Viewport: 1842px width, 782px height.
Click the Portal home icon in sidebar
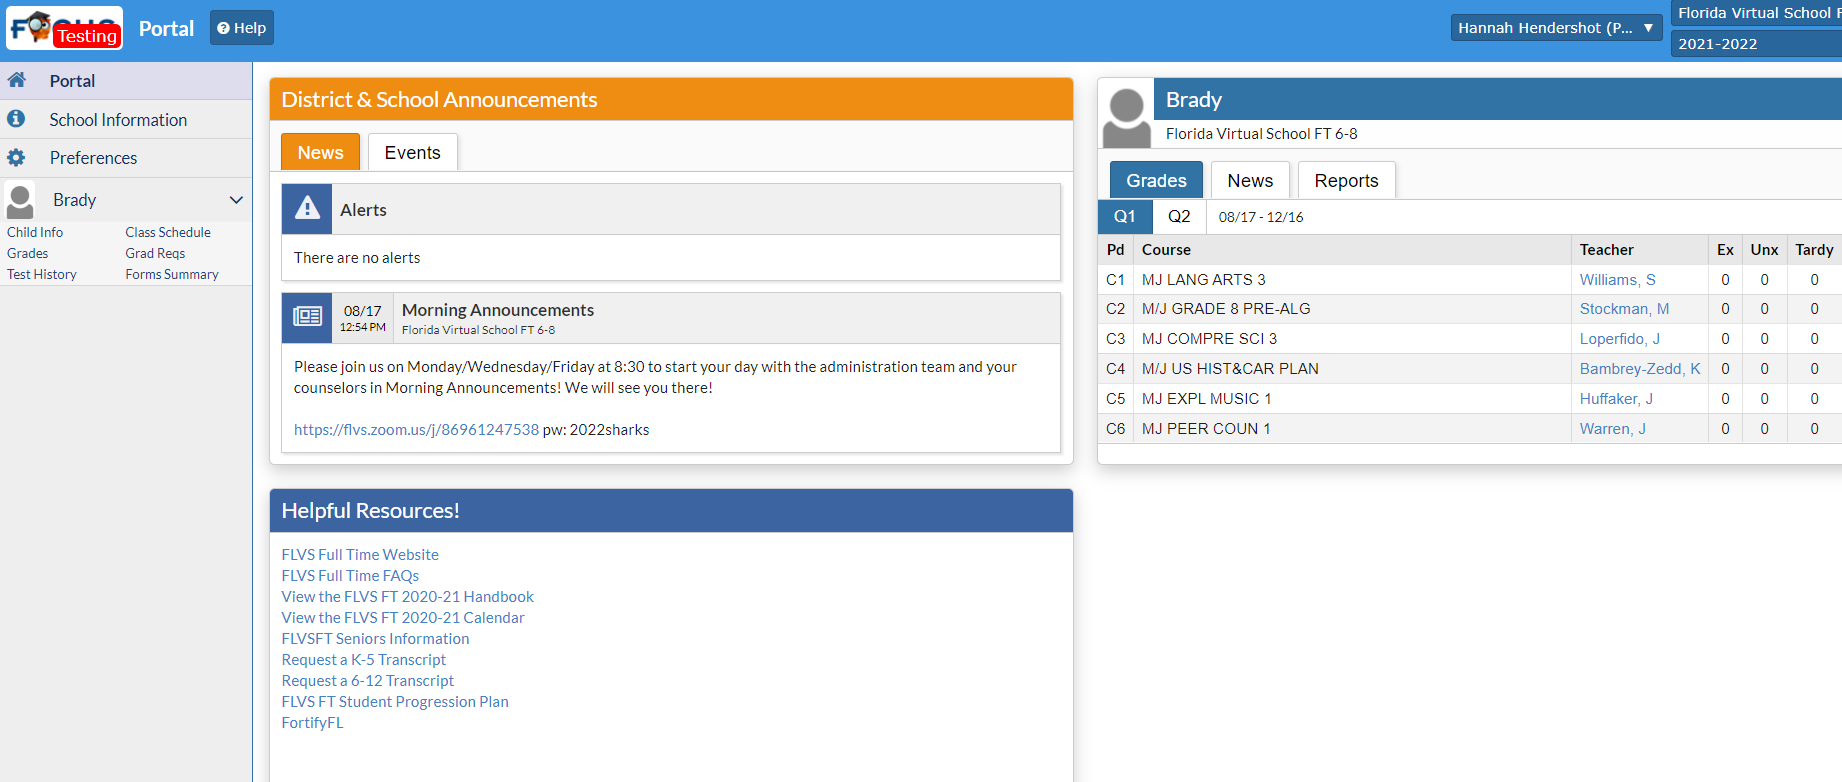pos(17,80)
